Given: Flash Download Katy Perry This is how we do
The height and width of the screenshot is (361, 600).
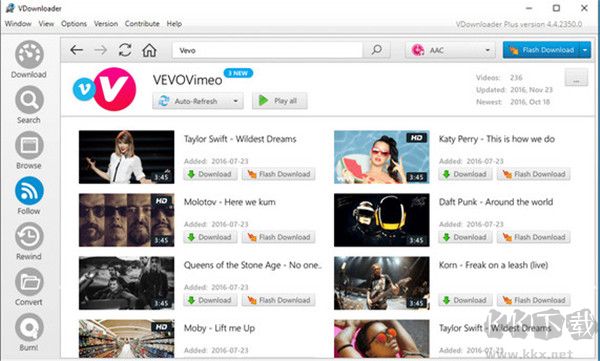Looking at the screenshot, I should (534, 174).
